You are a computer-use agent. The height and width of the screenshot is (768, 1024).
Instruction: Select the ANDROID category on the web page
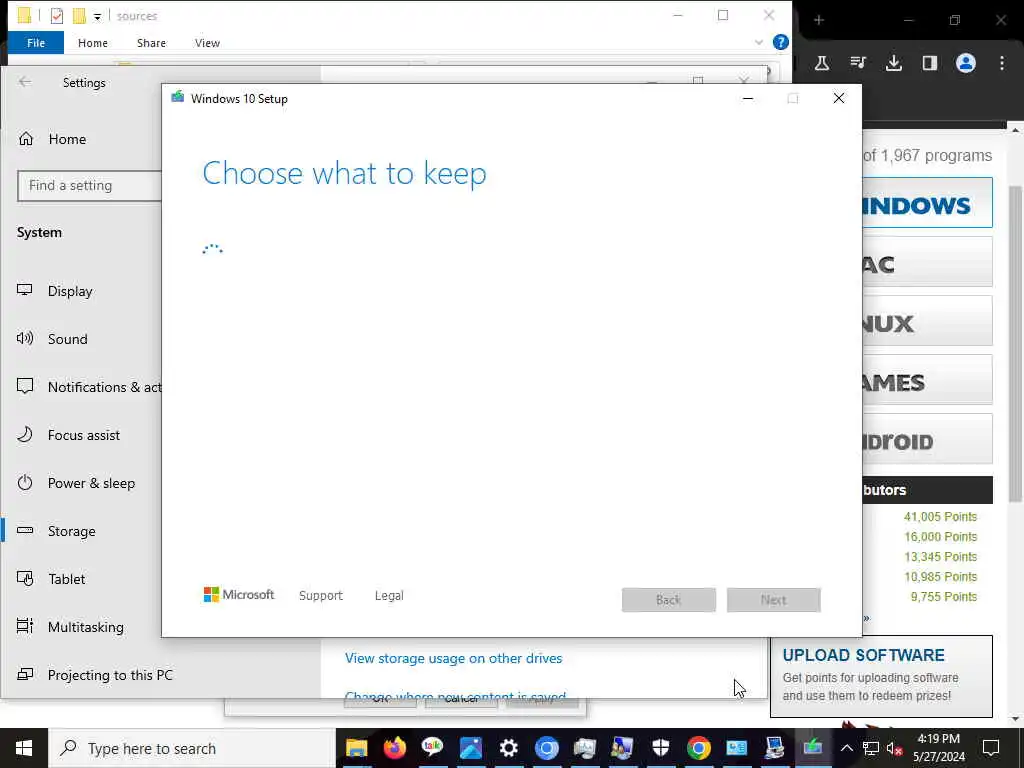coord(927,438)
